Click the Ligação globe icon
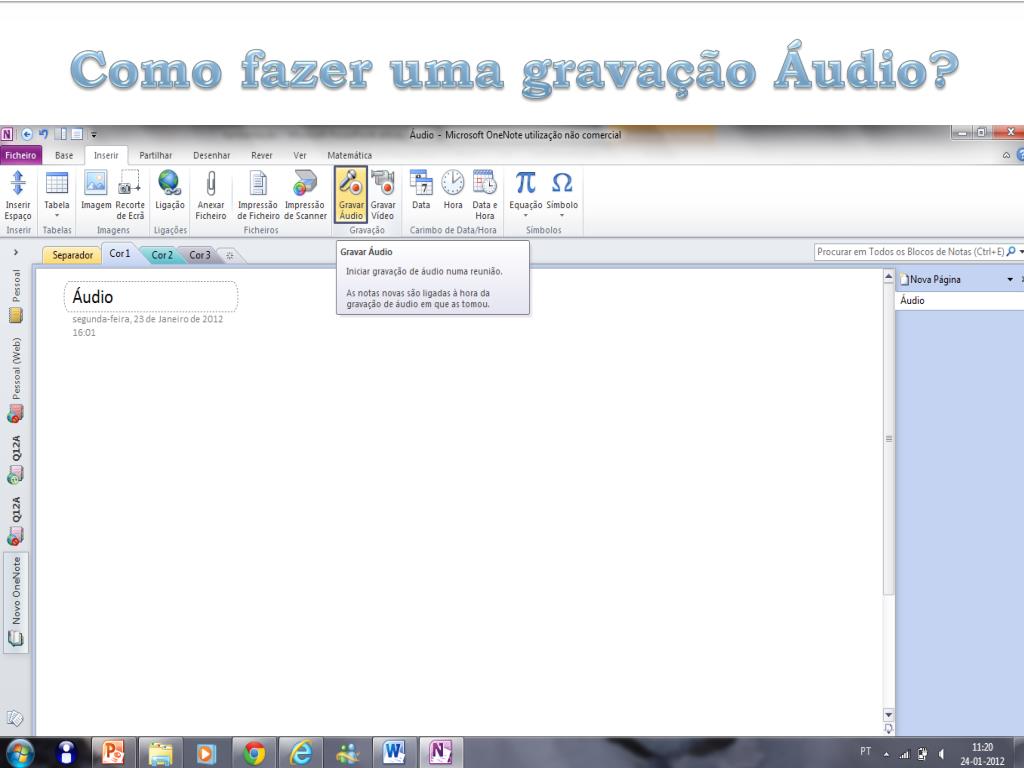This screenshot has width=1024, height=768. [x=169, y=183]
